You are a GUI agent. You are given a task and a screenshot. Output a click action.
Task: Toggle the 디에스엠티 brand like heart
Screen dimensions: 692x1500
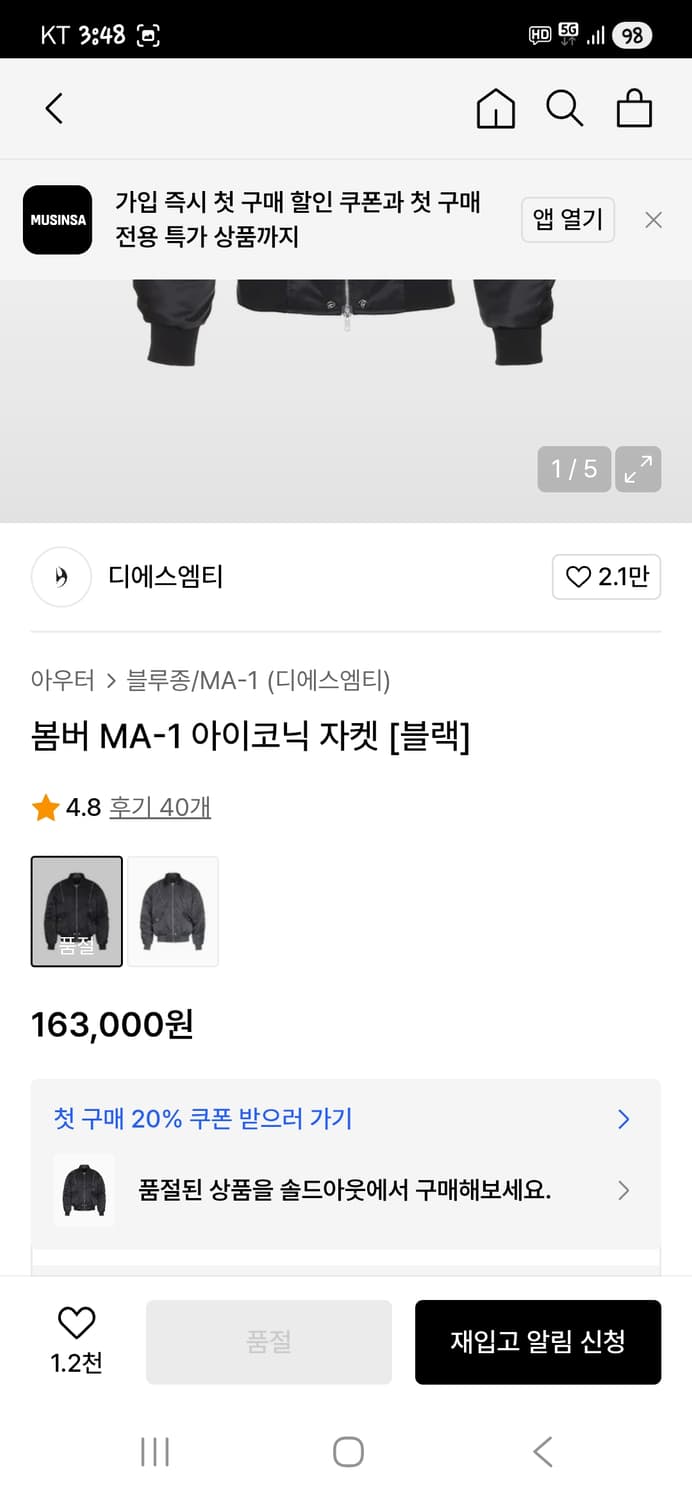pyautogui.click(x=578, y=578)
